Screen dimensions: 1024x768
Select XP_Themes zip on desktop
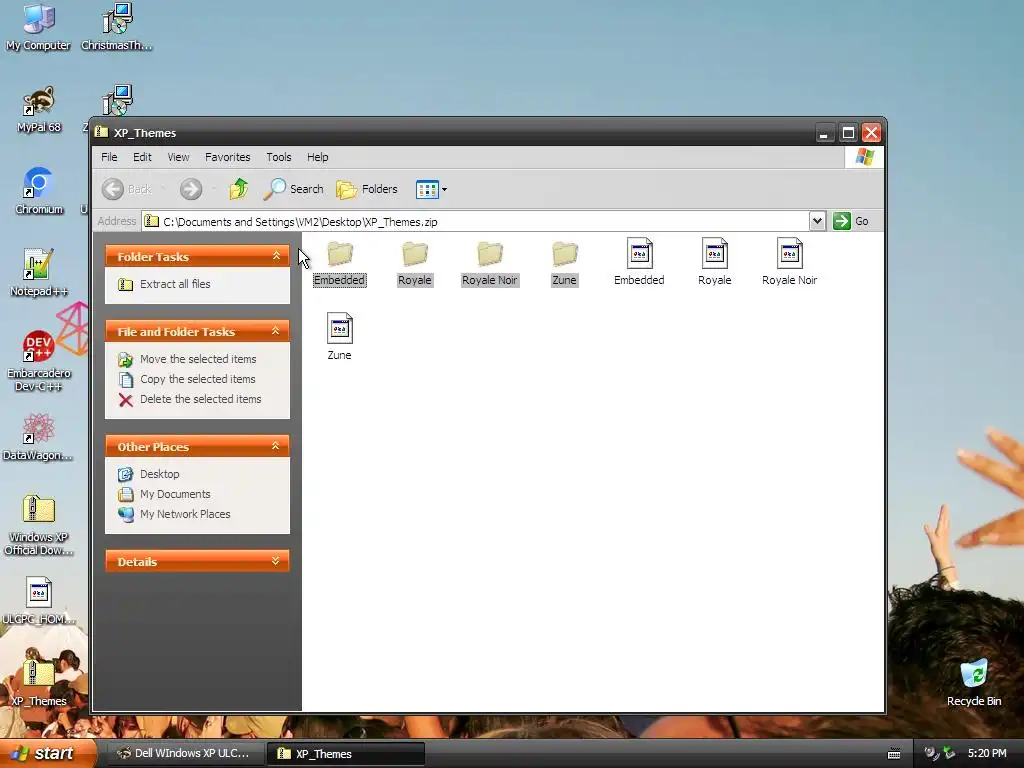39,683
